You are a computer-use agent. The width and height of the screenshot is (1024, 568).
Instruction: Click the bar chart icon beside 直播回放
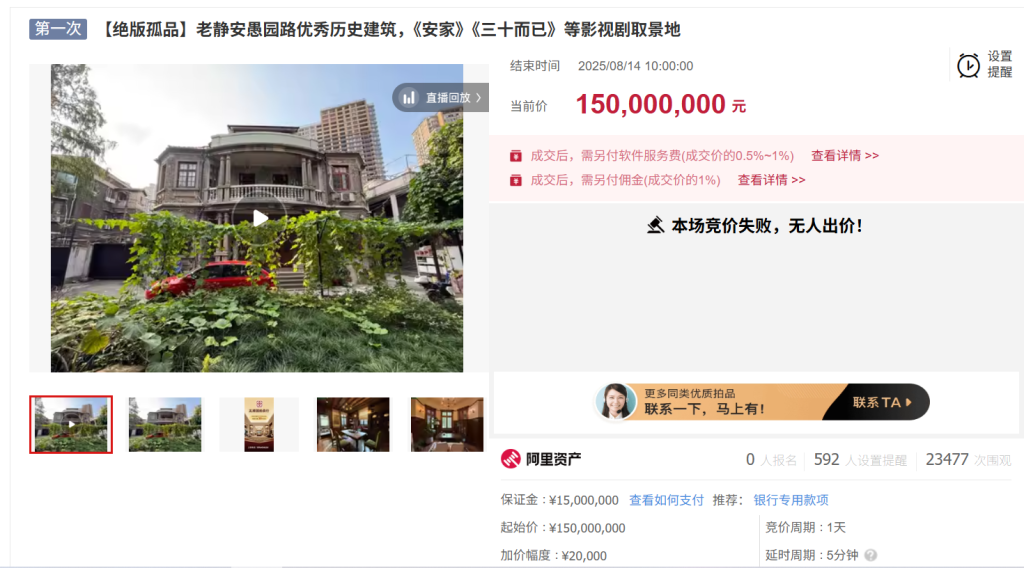(x=409, y=98)
